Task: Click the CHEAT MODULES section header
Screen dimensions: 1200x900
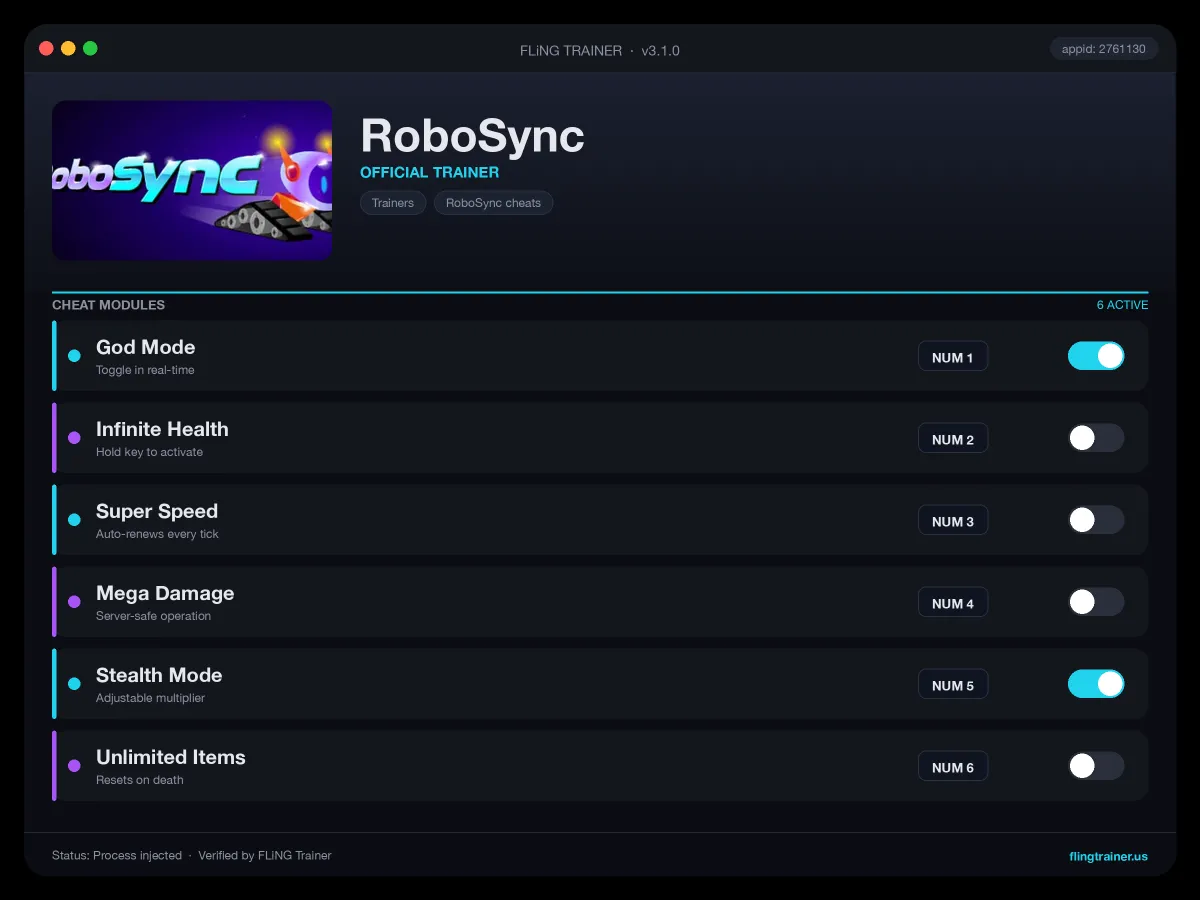Action: (x=108, y=305)
